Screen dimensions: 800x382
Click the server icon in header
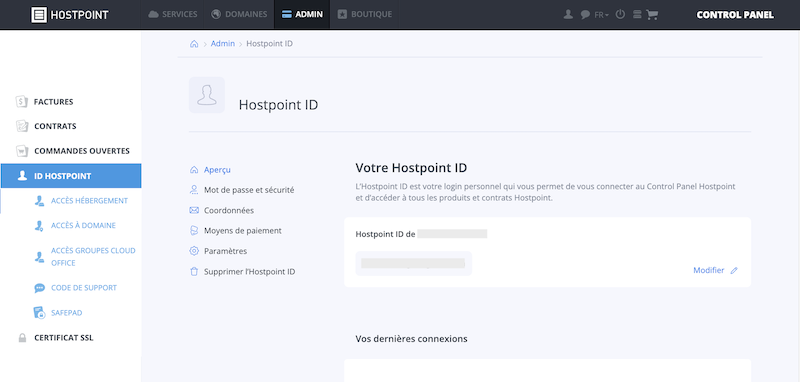[637, 15]
